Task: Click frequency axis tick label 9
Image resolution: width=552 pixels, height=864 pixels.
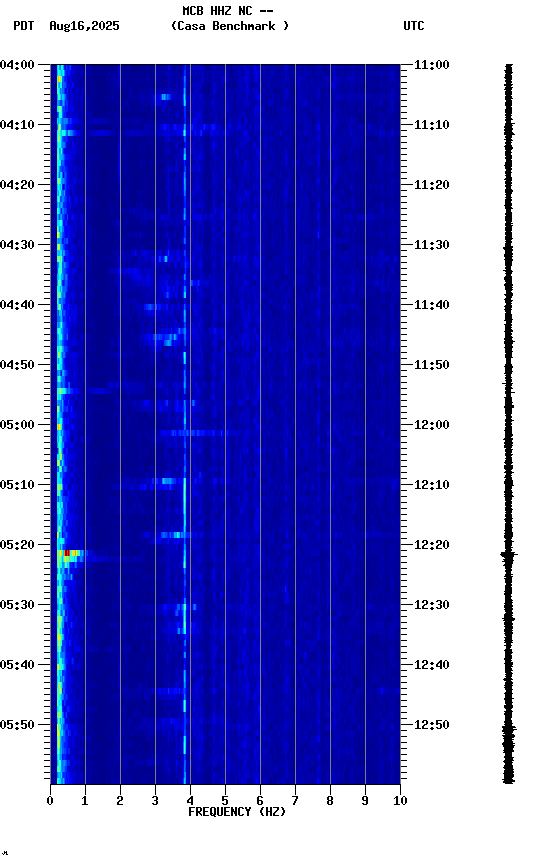Action: pos(365,801)
